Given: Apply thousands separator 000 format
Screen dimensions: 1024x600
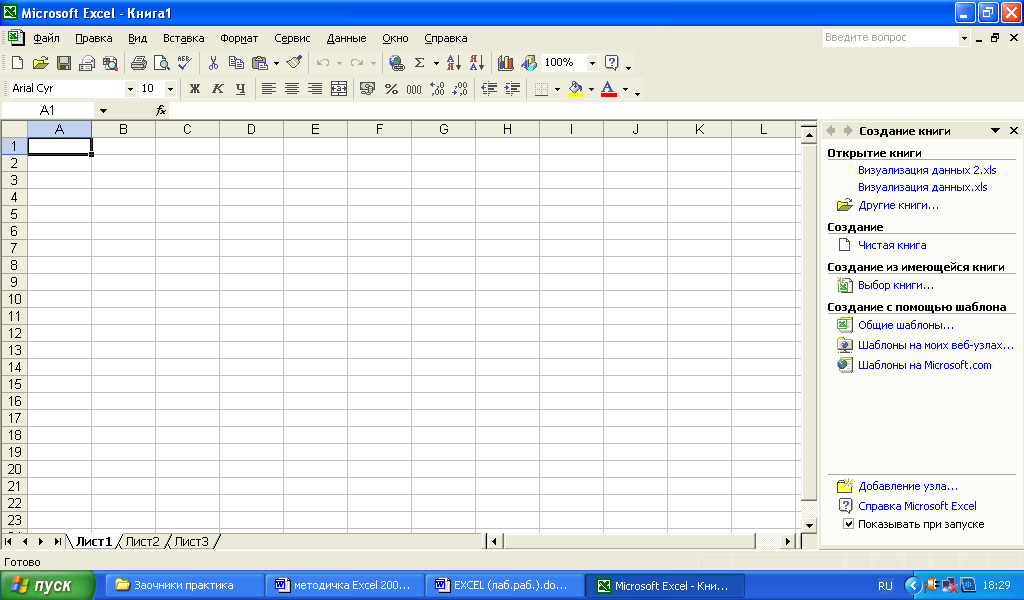Looking at the screenshot, I should tap(414, 89).
